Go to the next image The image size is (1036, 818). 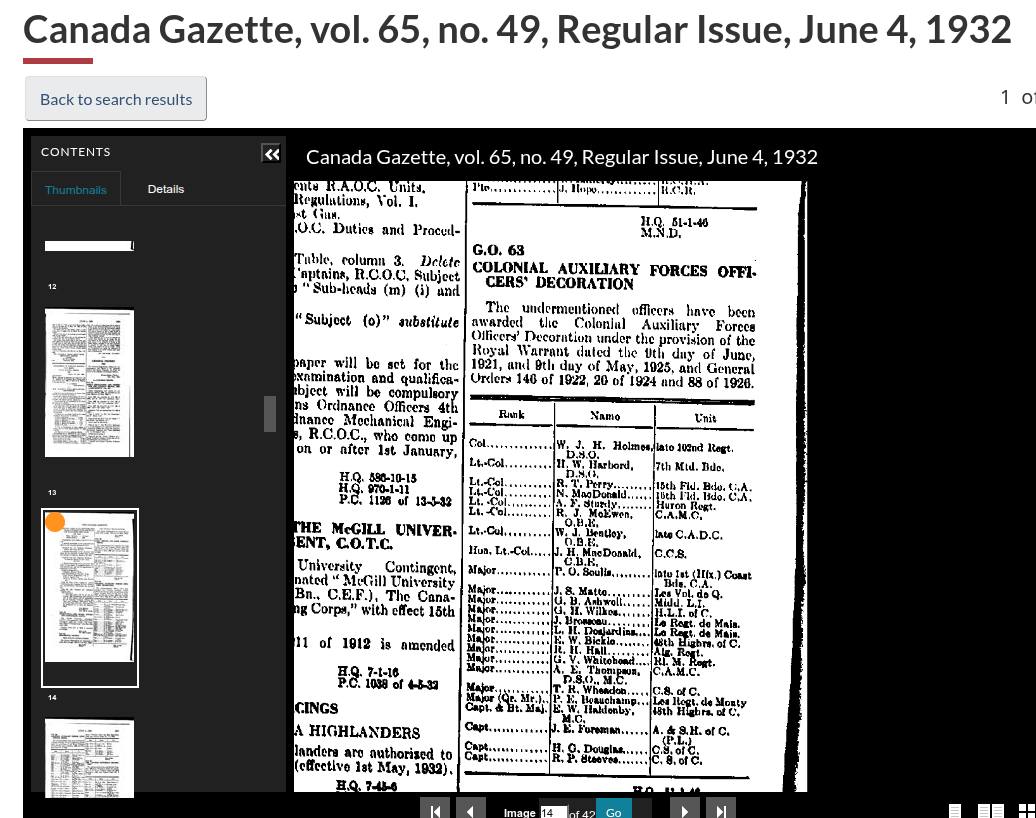pyautogui.click(x=684, y=810)
